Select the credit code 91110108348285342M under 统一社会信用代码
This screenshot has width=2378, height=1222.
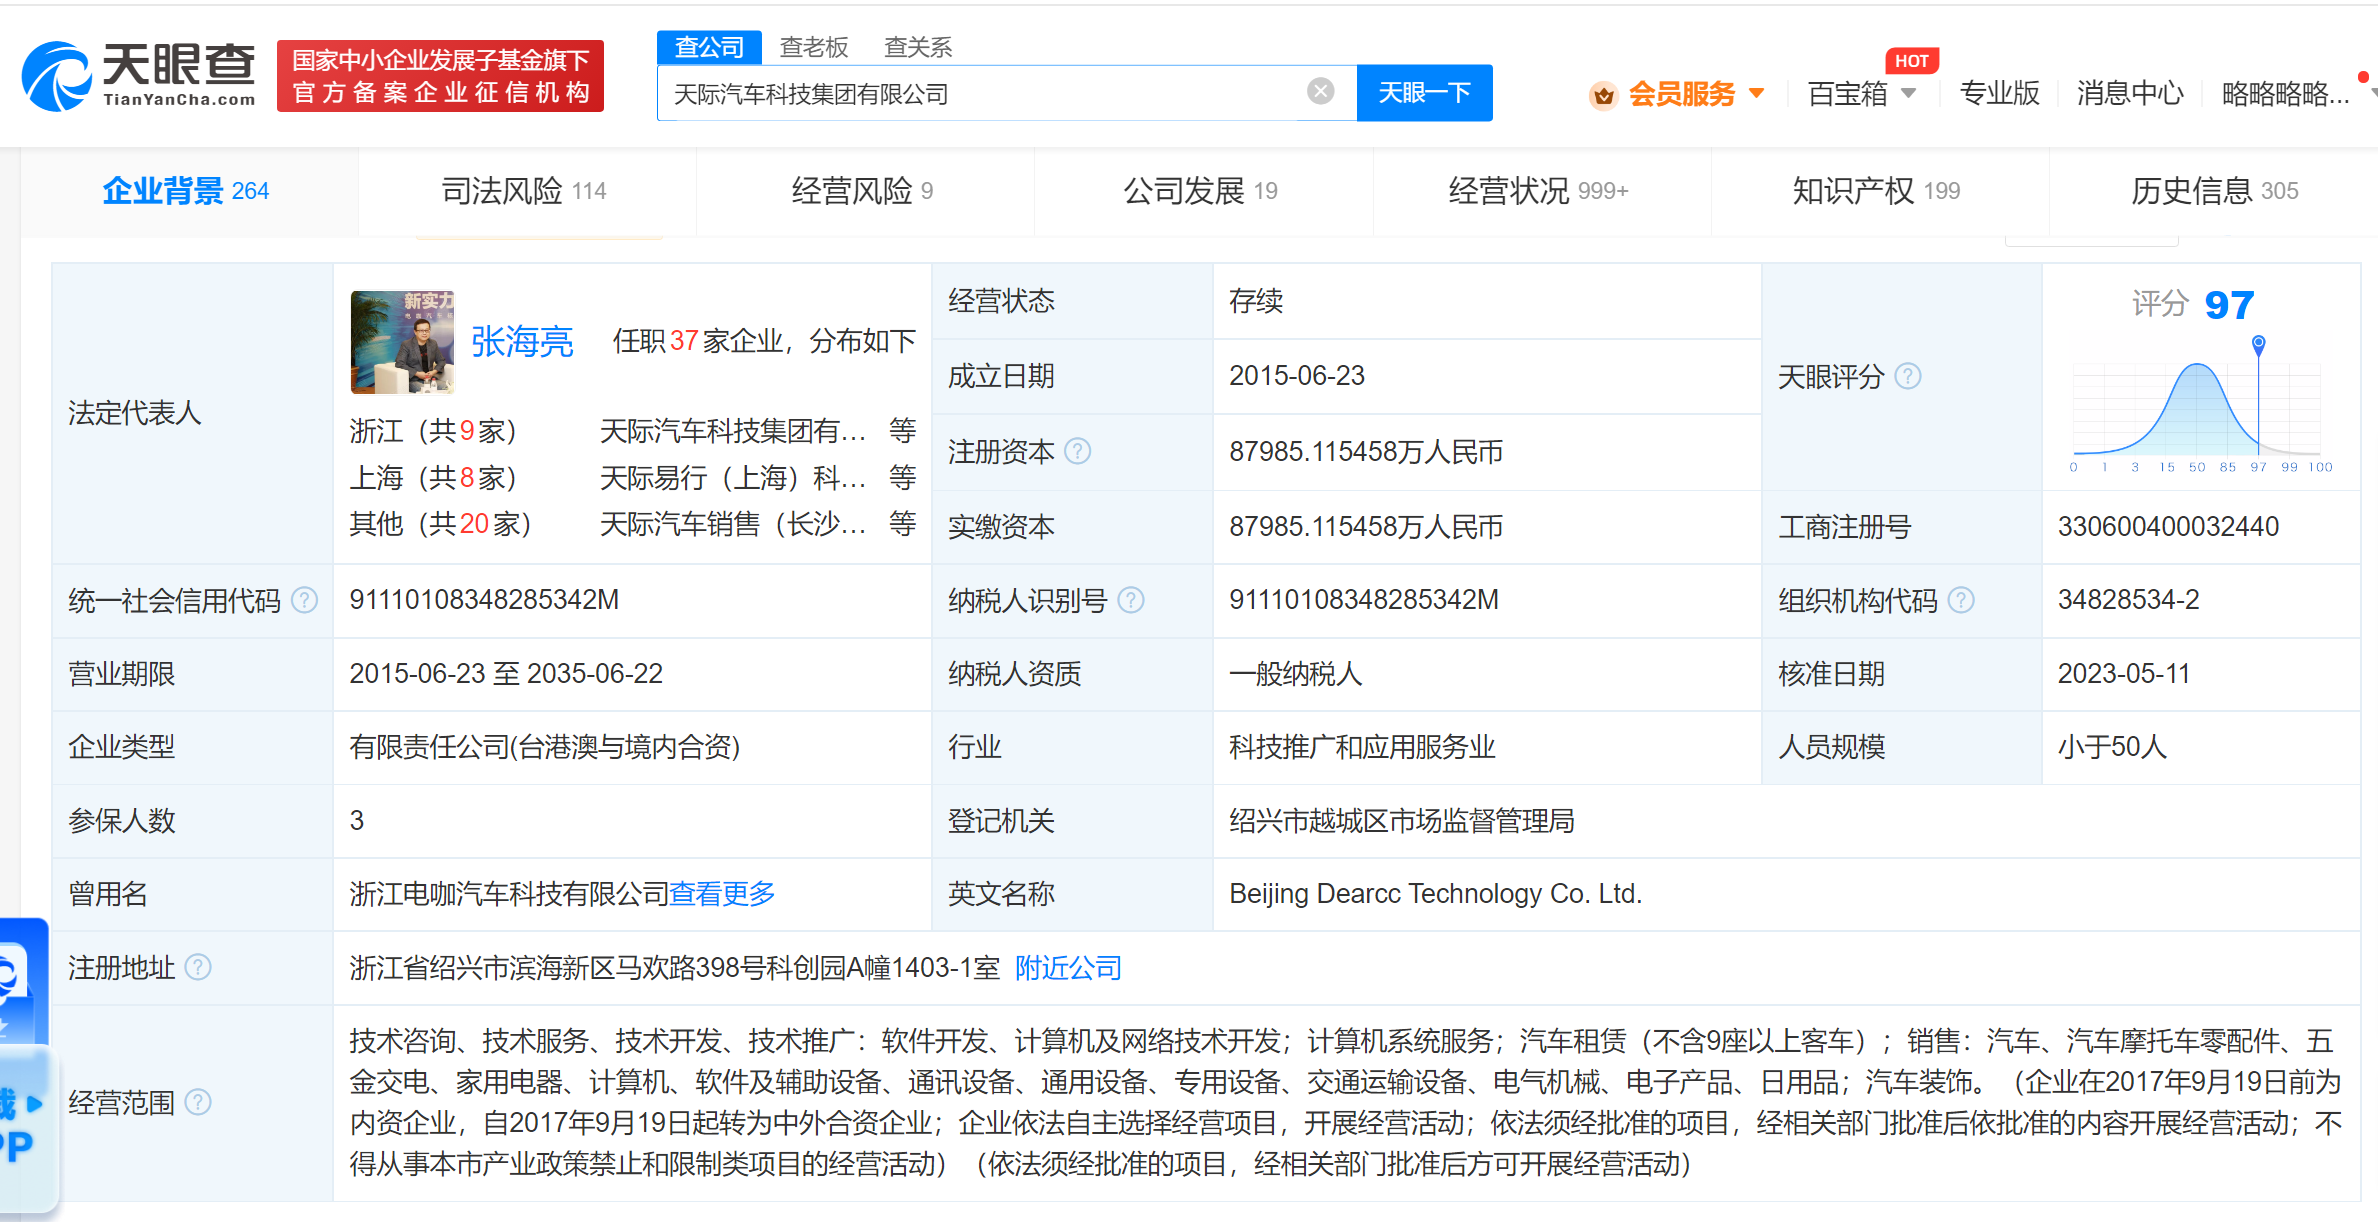[484, 600]
